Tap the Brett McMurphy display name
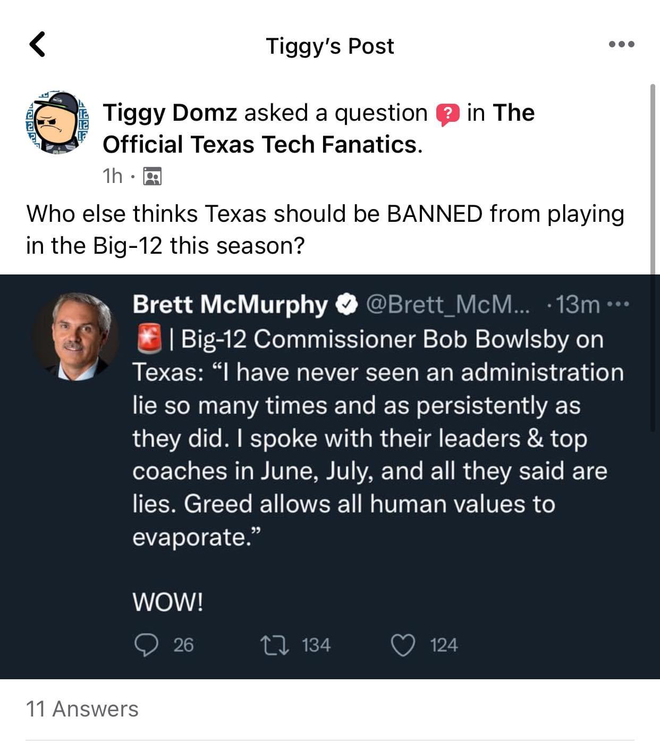Viewport: 660px width, 750px height. (230, 304)
